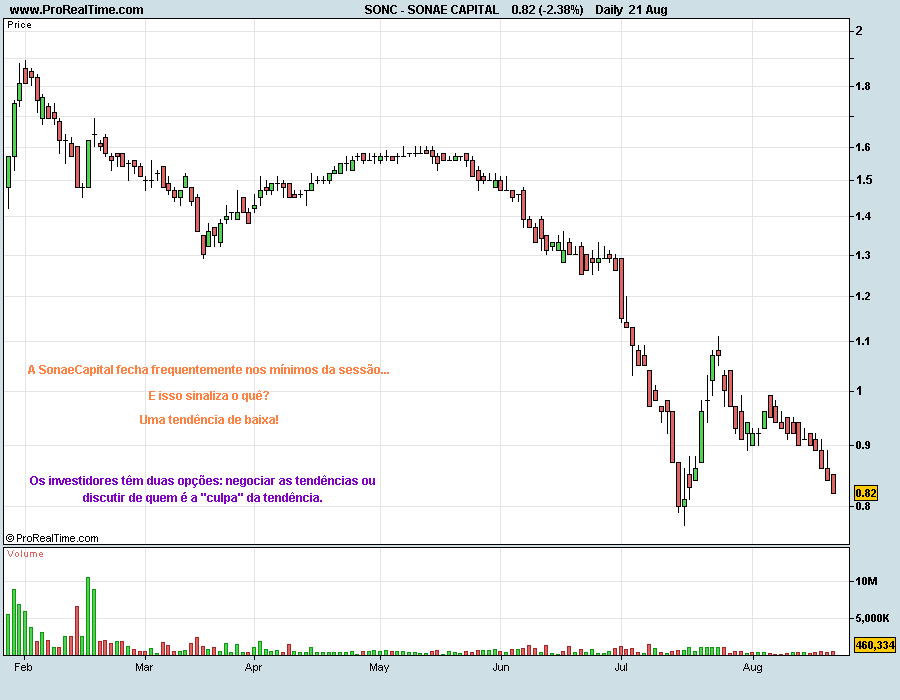Viewport: 900px width, 700px height.
Task: Click the Jul label on the time axis
Action: tap(620, 667)
